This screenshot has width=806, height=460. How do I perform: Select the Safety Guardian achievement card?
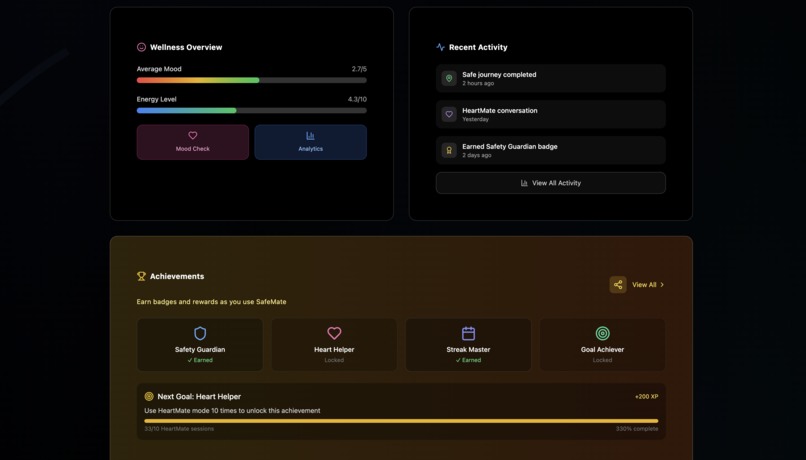click(x=200, y=345)
